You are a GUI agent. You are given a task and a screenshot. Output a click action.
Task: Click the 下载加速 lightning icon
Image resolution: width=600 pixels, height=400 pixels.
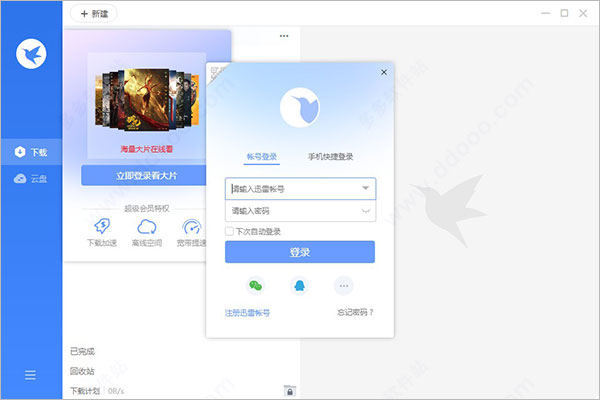[102, 226]
